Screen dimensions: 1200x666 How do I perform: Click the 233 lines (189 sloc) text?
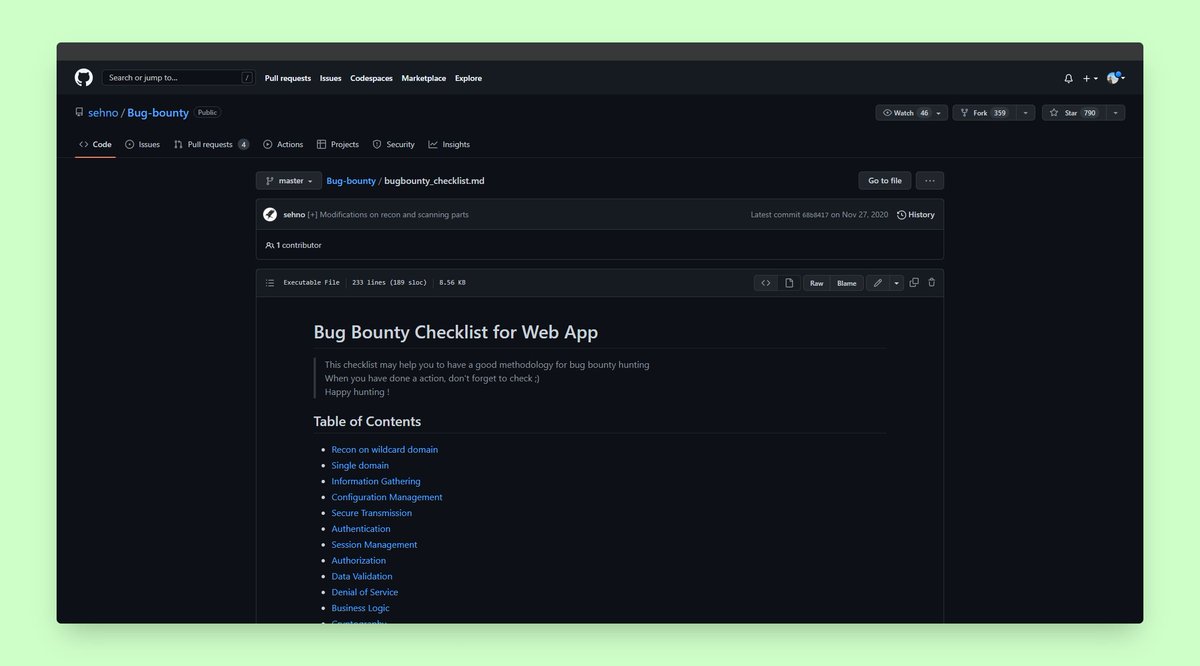[390, 283]
